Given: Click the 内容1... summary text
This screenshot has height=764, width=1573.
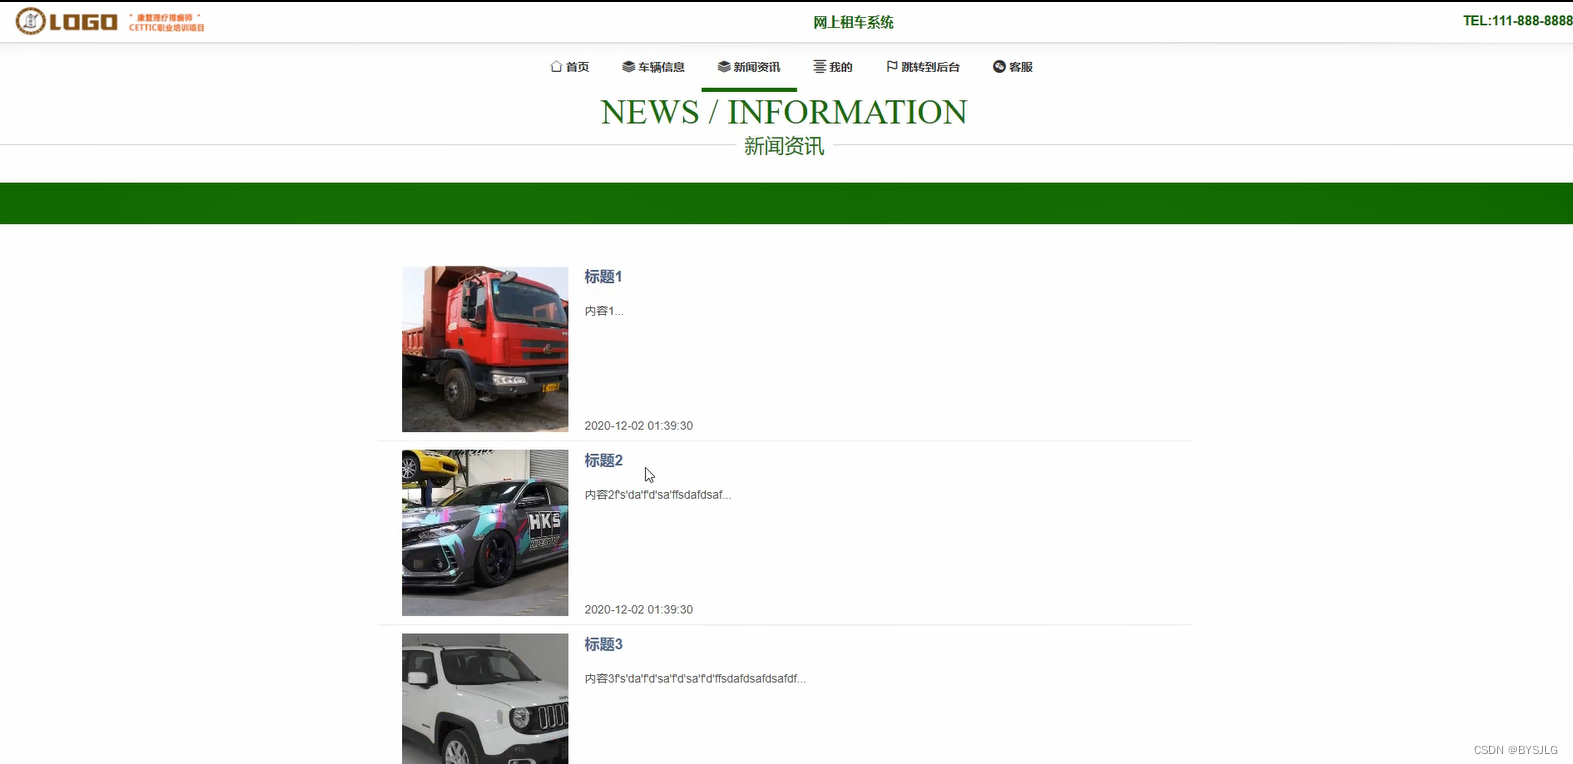Looking at the screenshot, I should pyautogui.click(x=604, y=311).
